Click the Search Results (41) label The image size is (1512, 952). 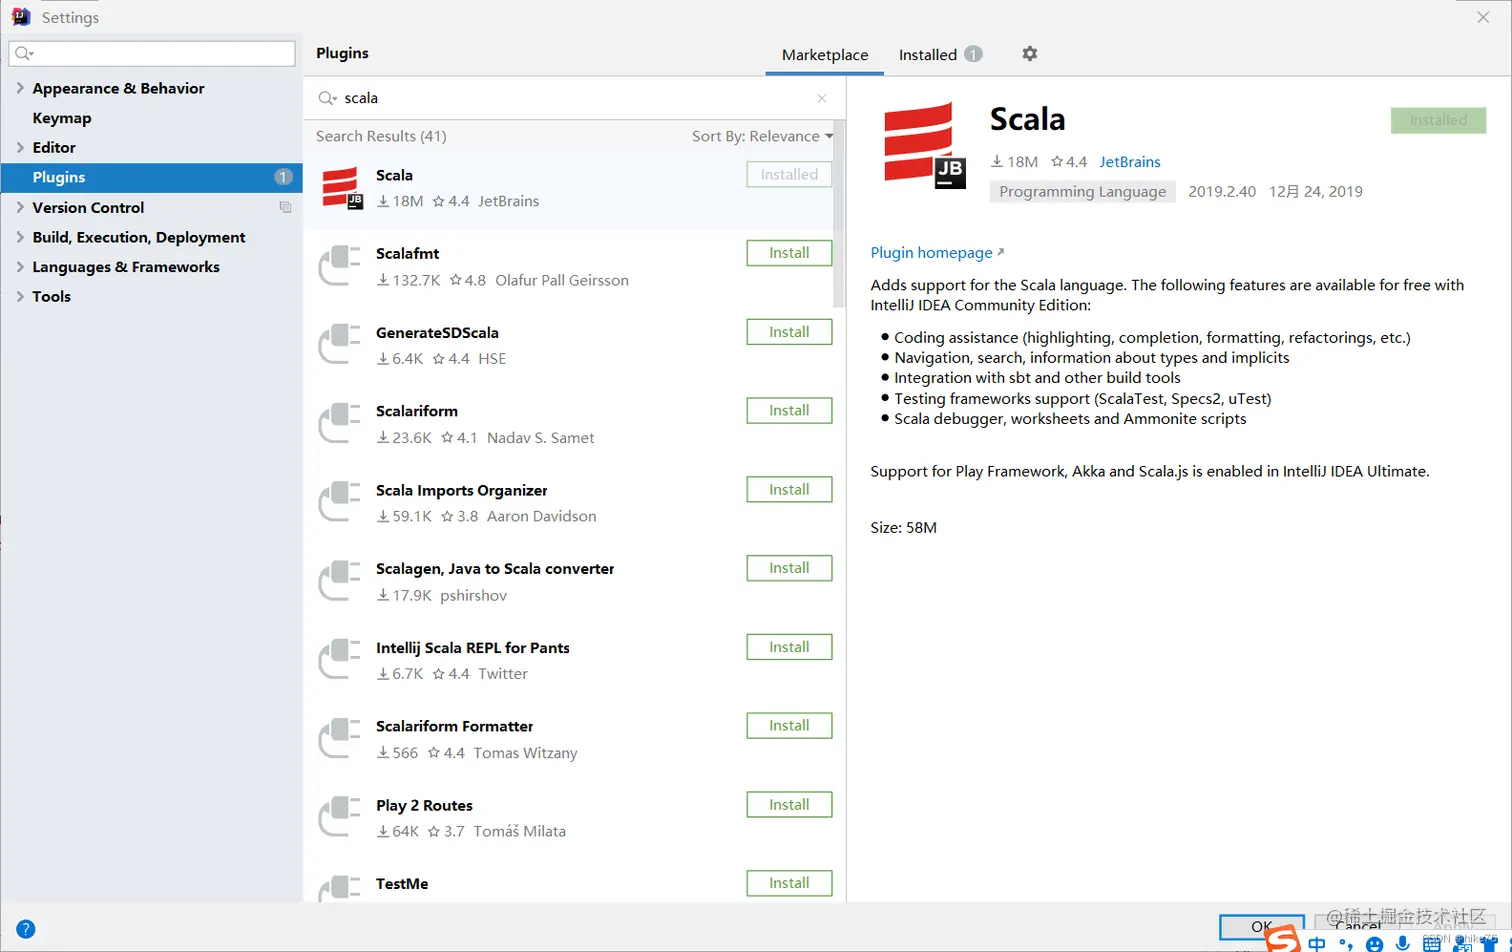point(381,136)
